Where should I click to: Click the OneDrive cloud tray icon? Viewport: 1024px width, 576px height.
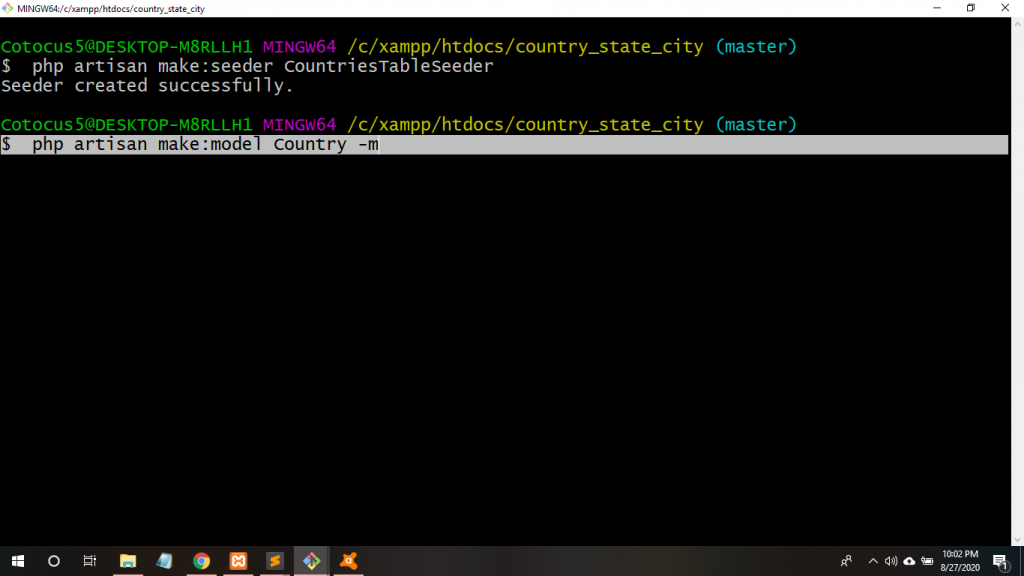click(909, 561)
